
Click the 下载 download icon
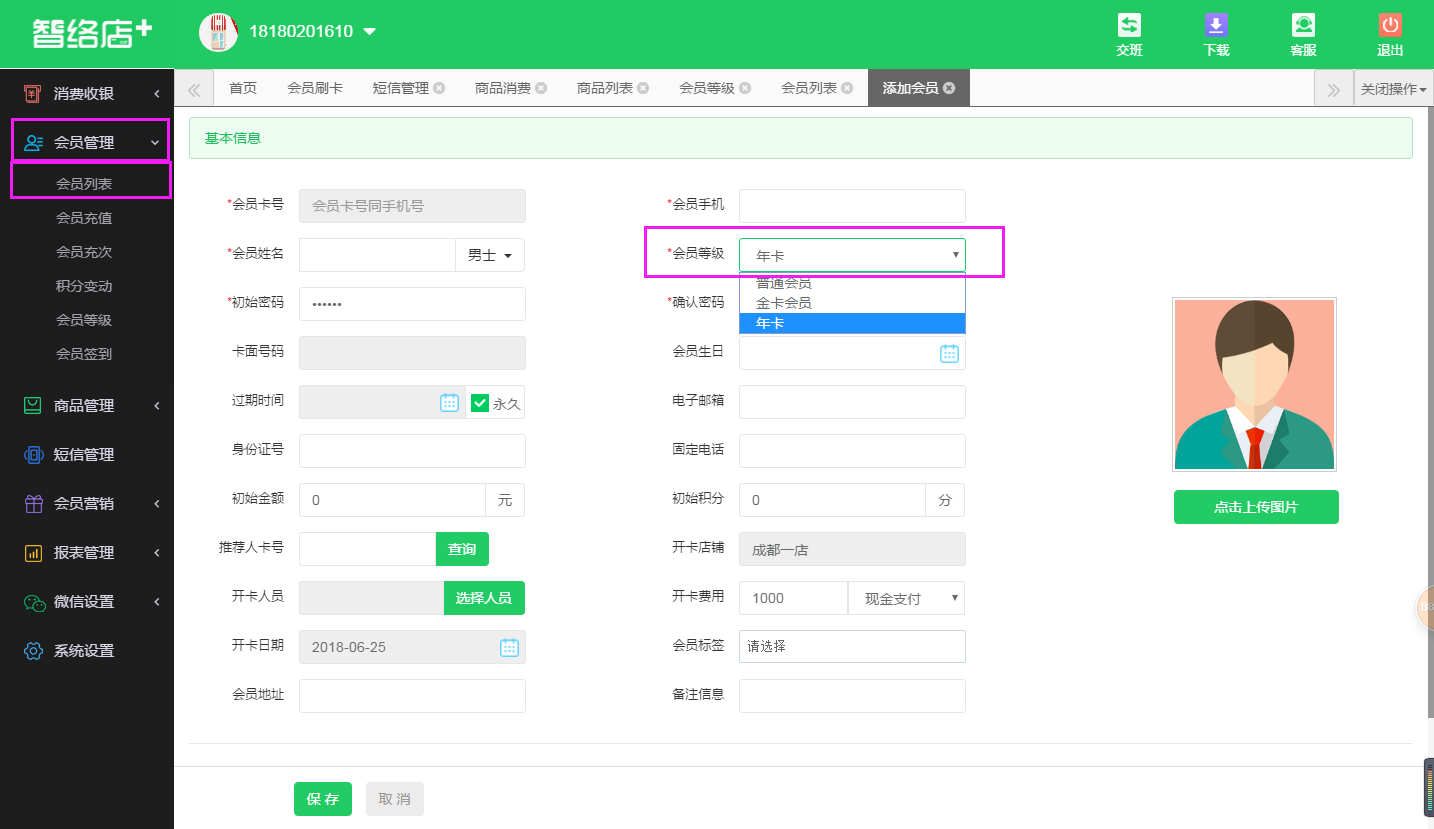[x=1216, y=26]
